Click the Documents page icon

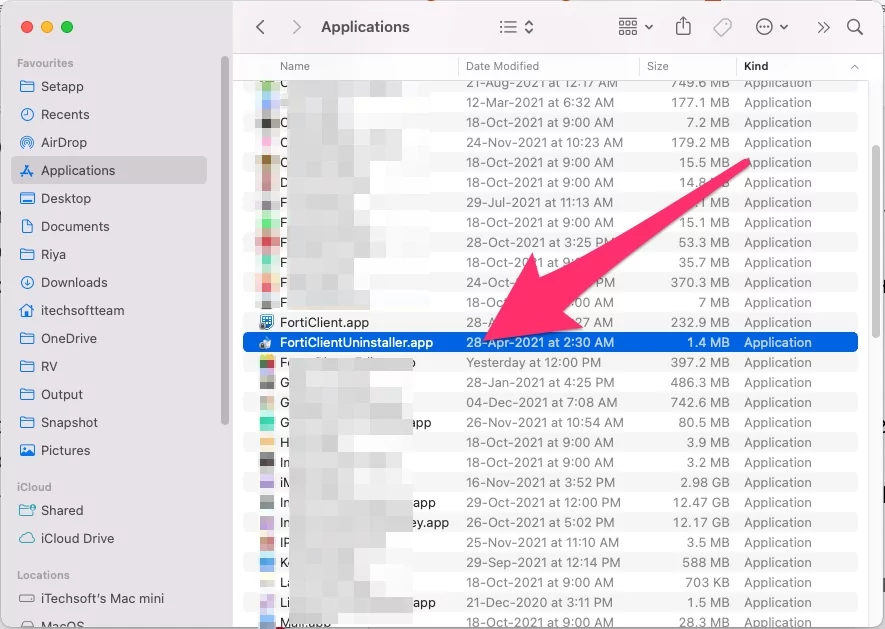pos(27,226)
